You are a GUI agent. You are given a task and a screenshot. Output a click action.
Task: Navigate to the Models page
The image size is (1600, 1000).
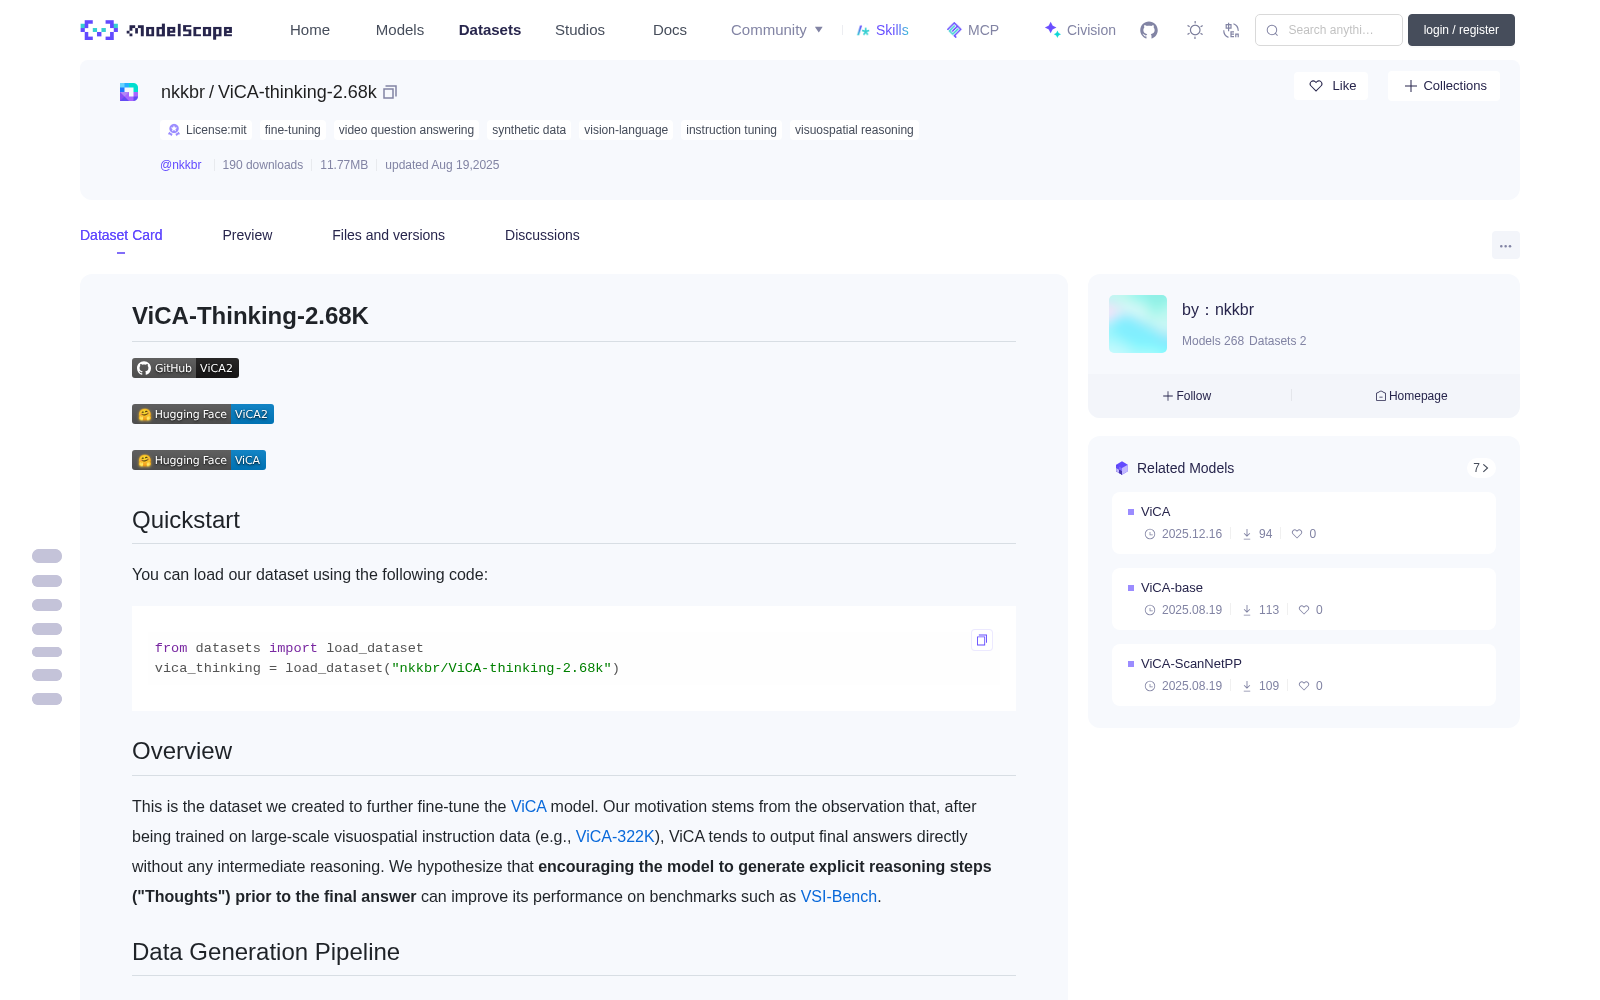pyautogui.click(x=400, y=30)
